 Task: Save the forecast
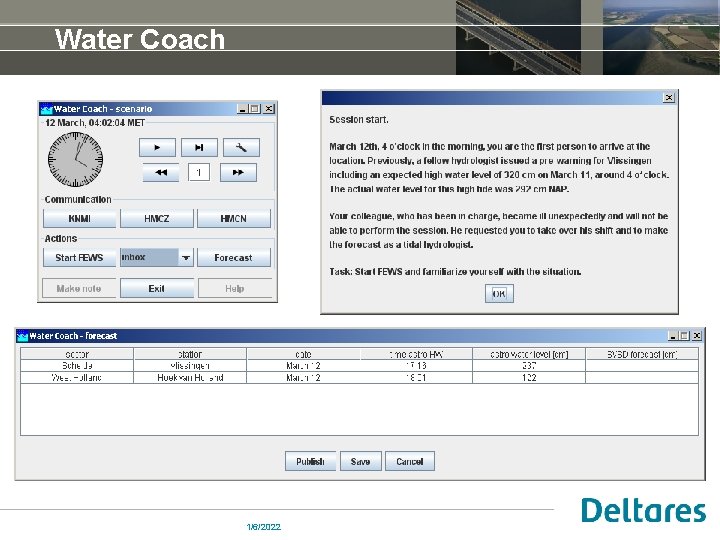[360, 461]
